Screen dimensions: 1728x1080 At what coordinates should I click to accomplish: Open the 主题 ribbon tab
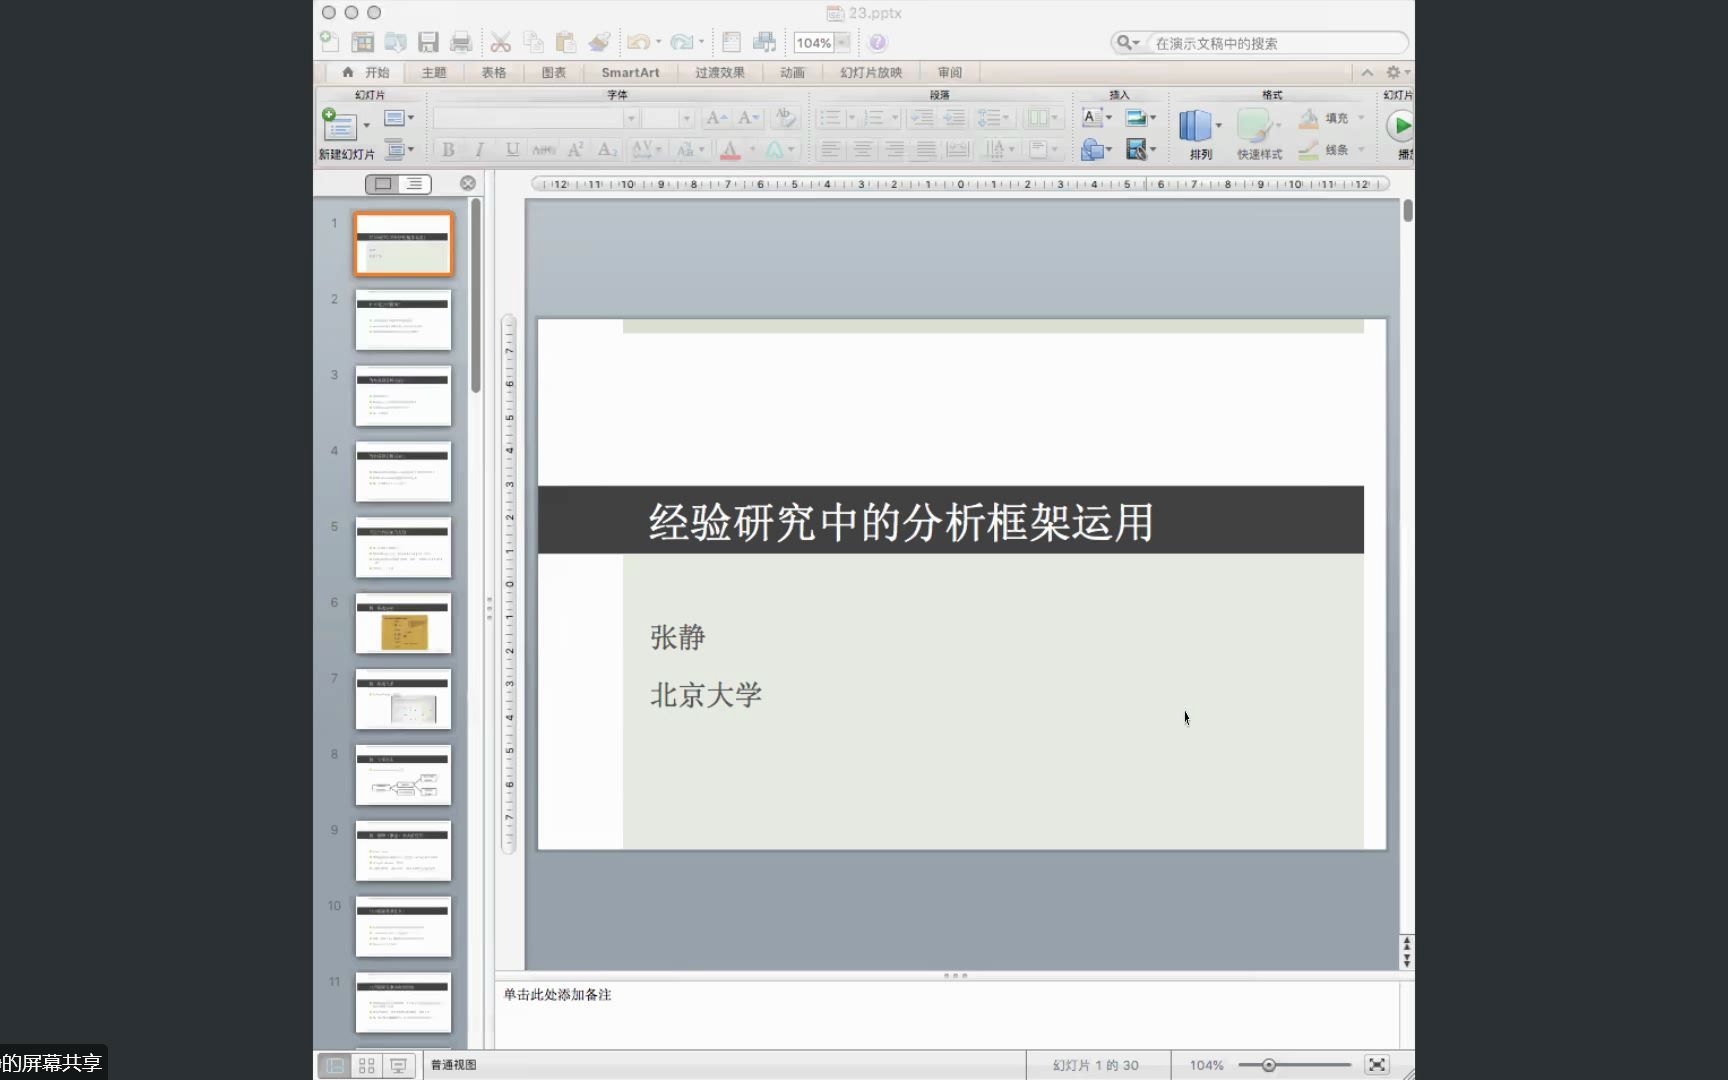click(434, 72)
